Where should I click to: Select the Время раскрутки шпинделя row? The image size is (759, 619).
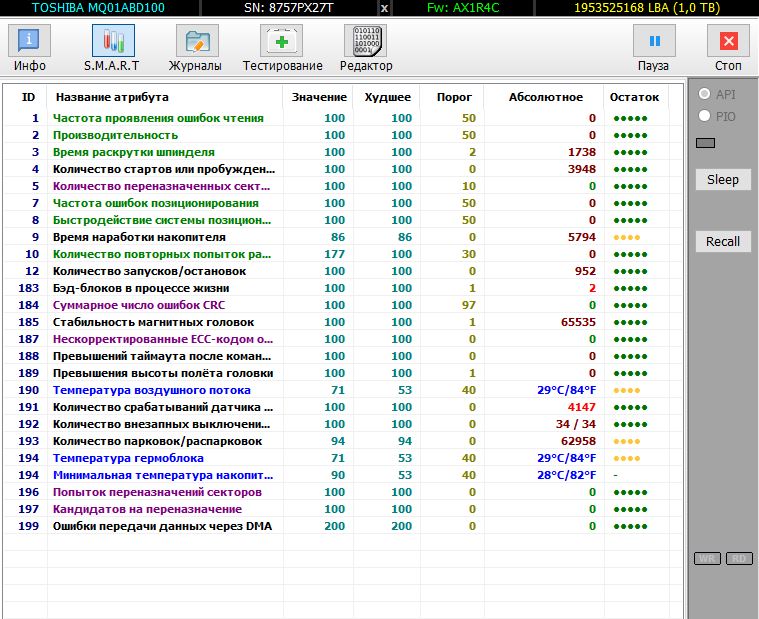[x=341, y=152]
